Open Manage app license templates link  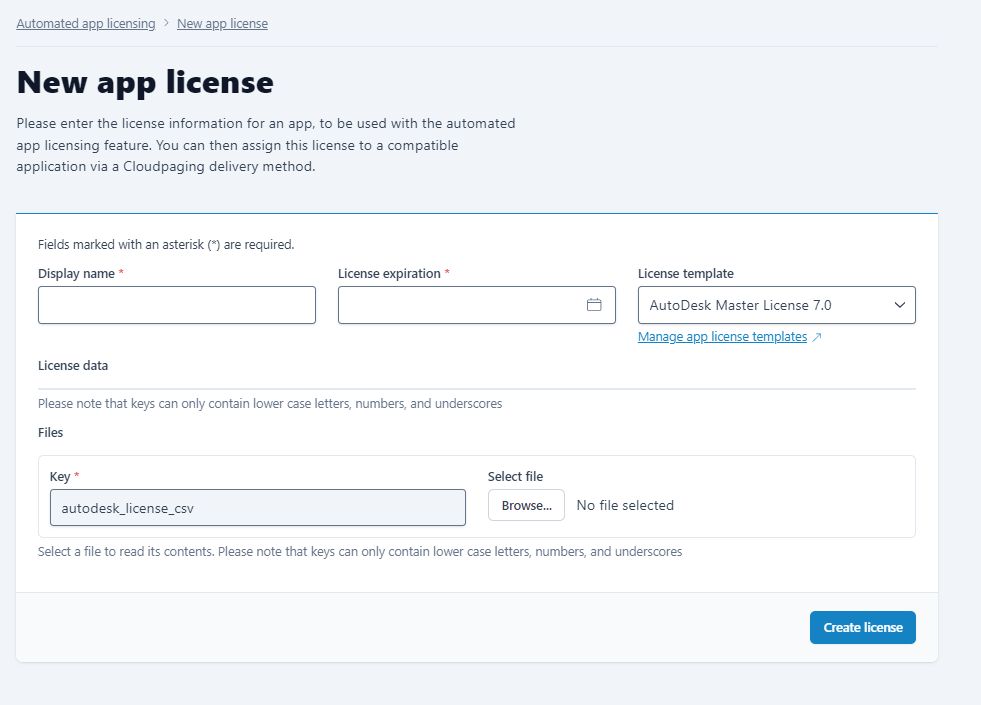click(x=722, y=337)
